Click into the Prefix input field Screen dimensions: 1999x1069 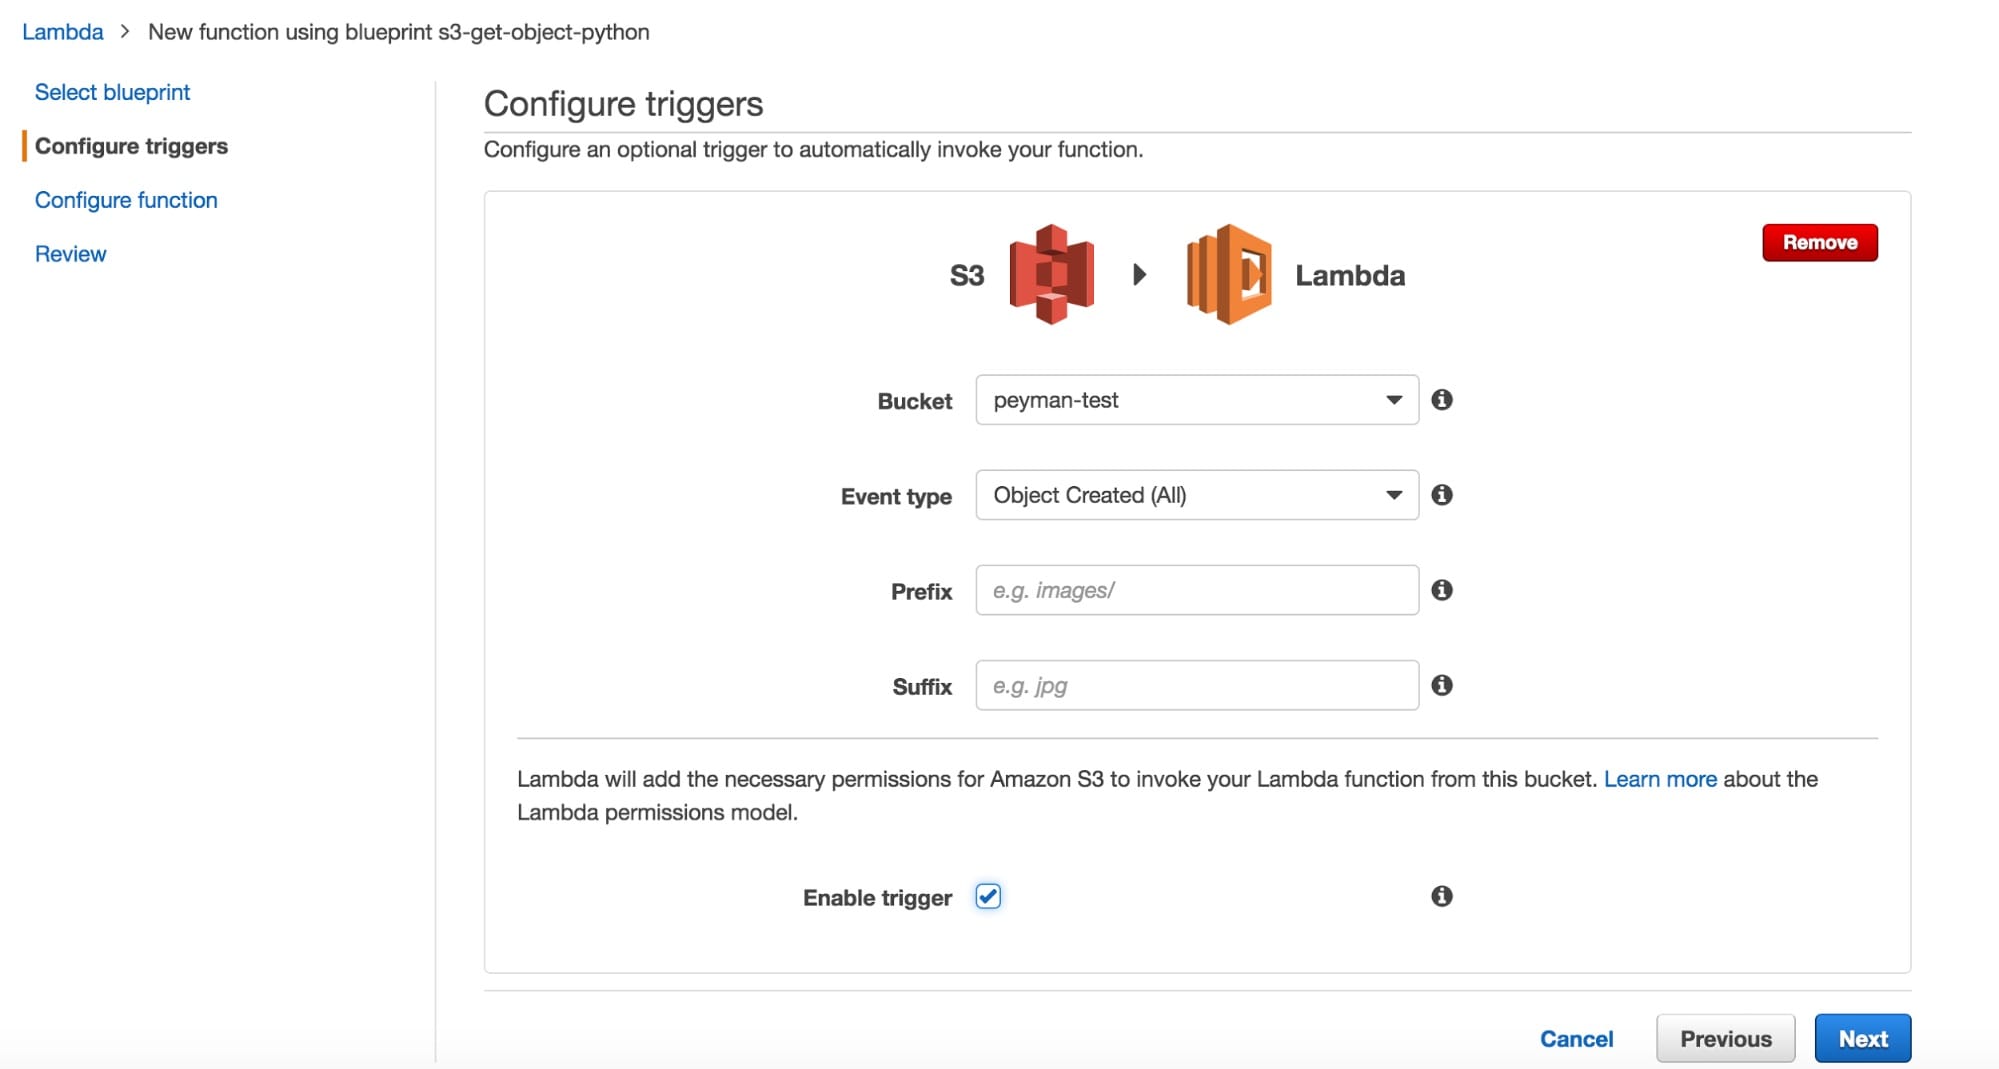(x=1196, y=590)
